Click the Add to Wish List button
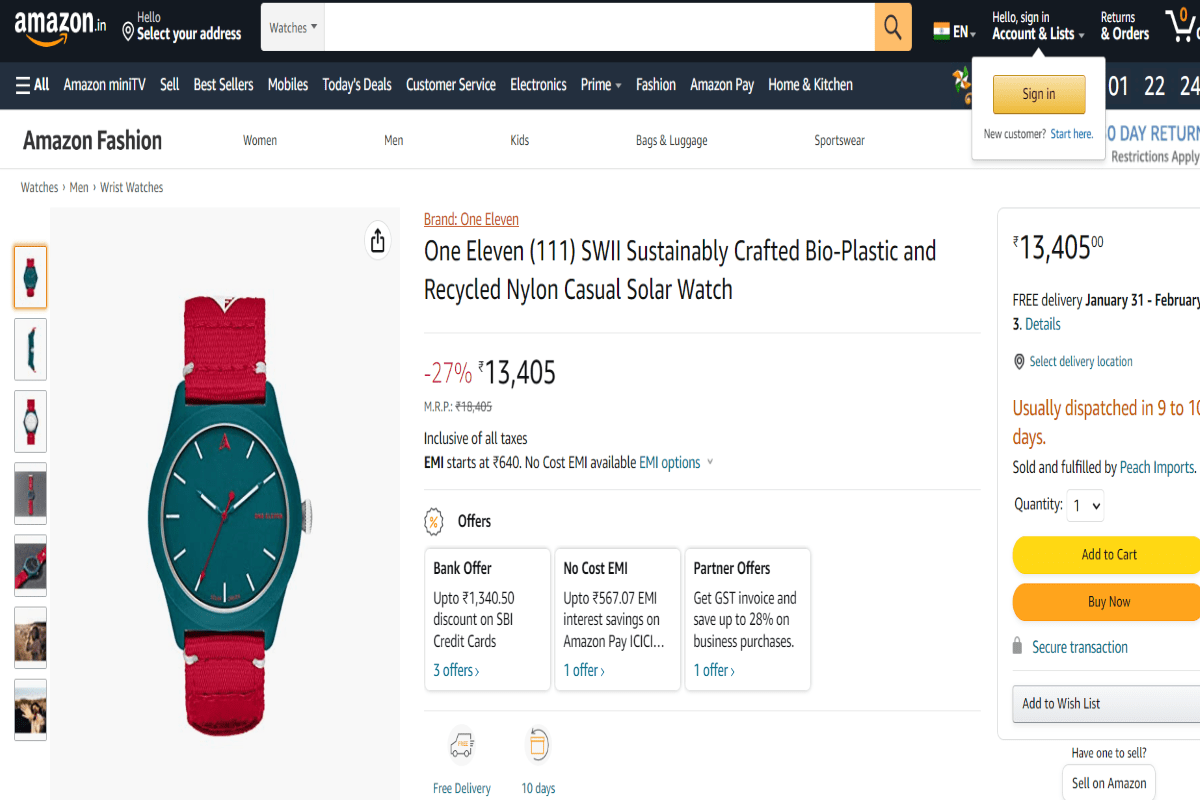 pos(1060,703)
